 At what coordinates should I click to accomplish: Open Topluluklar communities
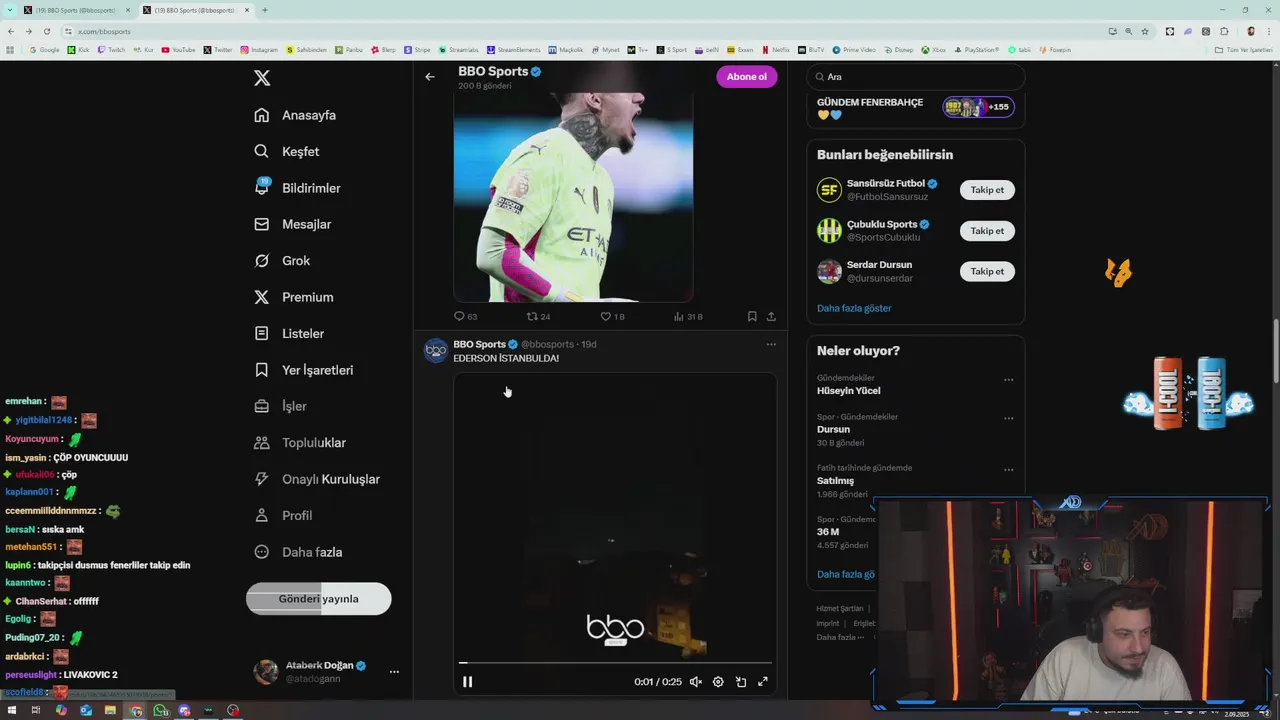pos(300,442)
